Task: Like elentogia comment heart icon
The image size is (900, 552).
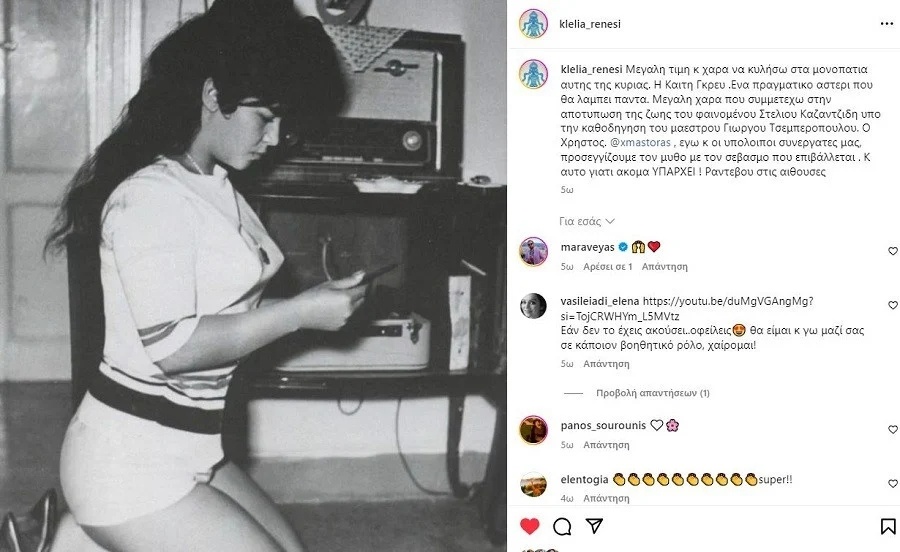Action: point(893,484)
